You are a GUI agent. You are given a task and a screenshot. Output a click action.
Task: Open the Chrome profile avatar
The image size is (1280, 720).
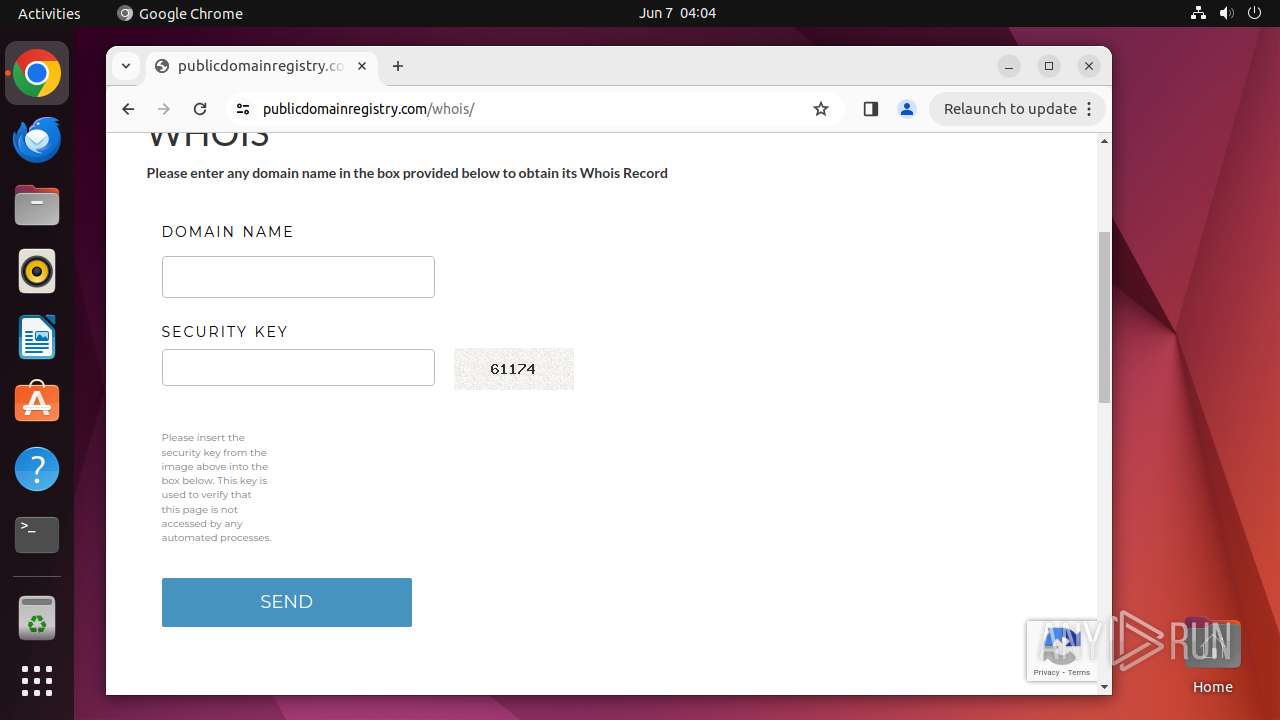coord(907,109)
